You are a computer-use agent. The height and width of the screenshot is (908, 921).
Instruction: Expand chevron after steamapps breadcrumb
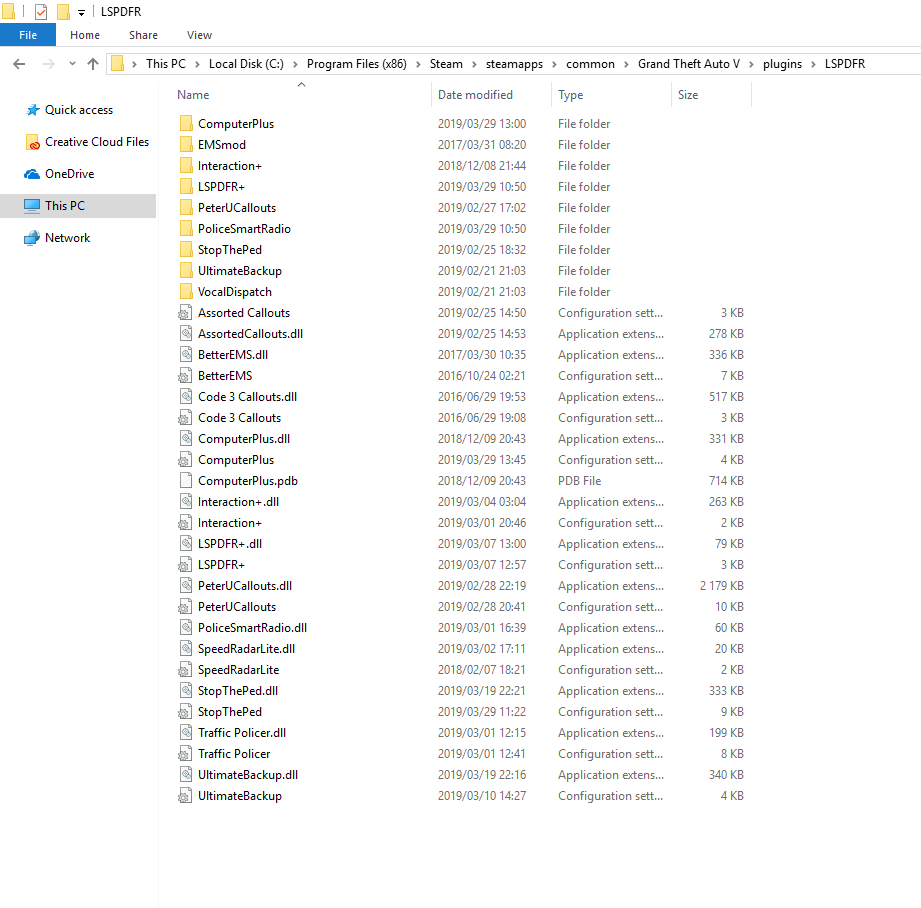coord(554,64)
